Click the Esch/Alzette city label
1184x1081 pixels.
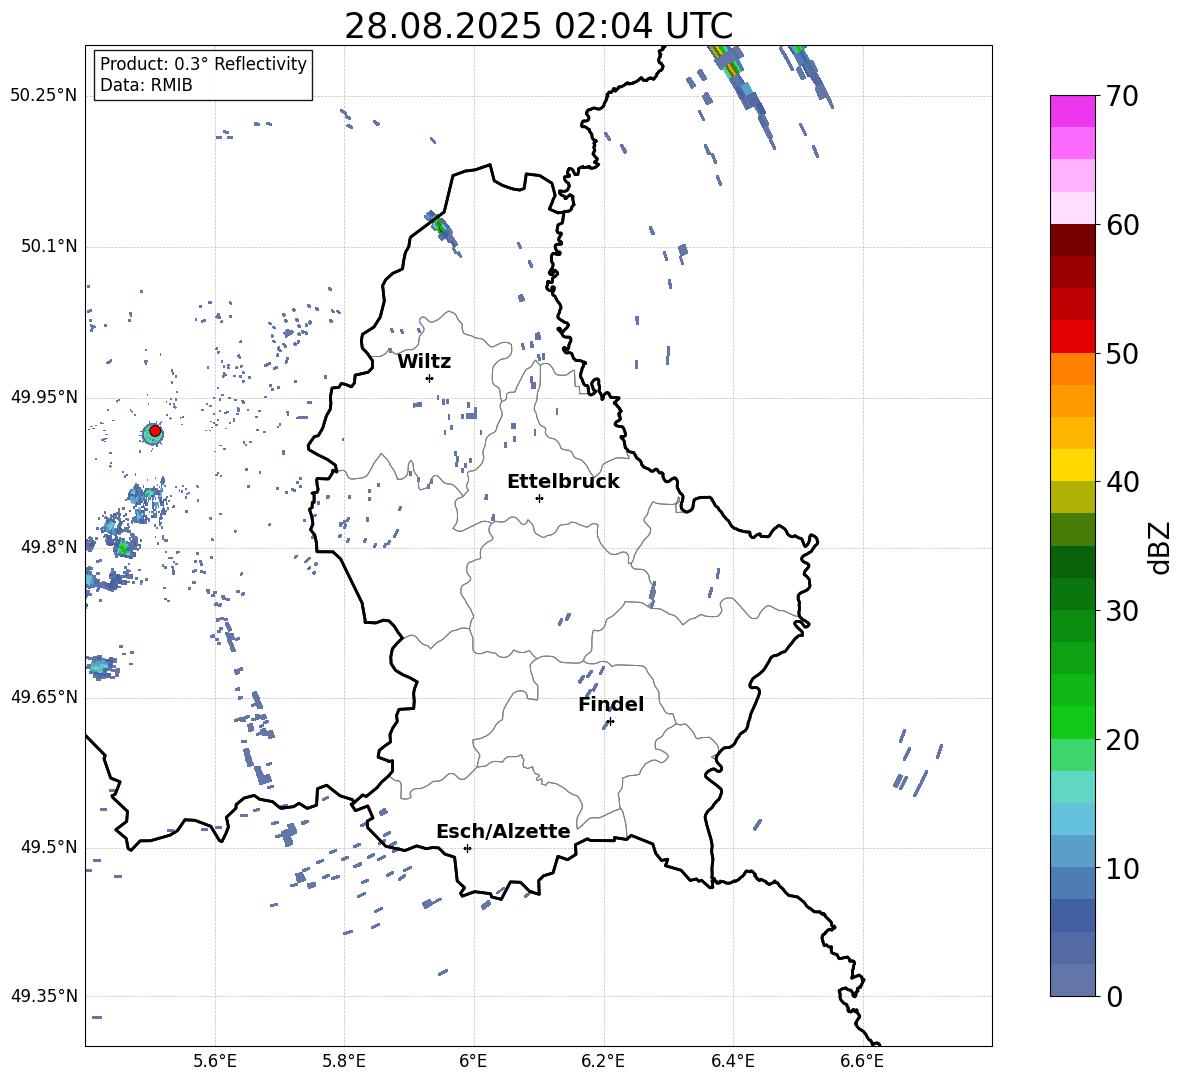click(503, 831)
